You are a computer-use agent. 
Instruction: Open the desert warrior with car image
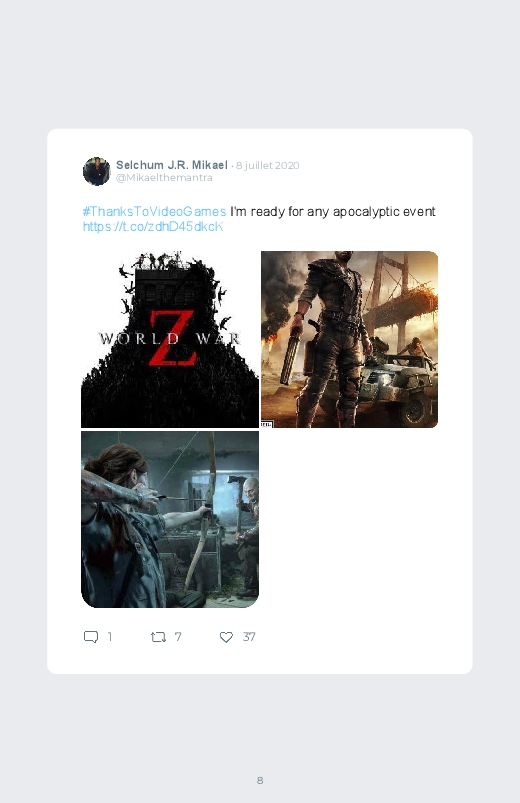[x=349, y=339]
